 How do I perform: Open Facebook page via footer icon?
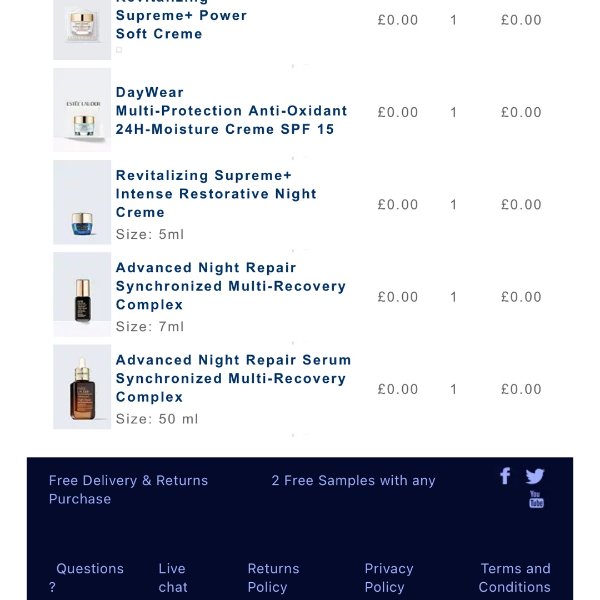click(505, 476)
